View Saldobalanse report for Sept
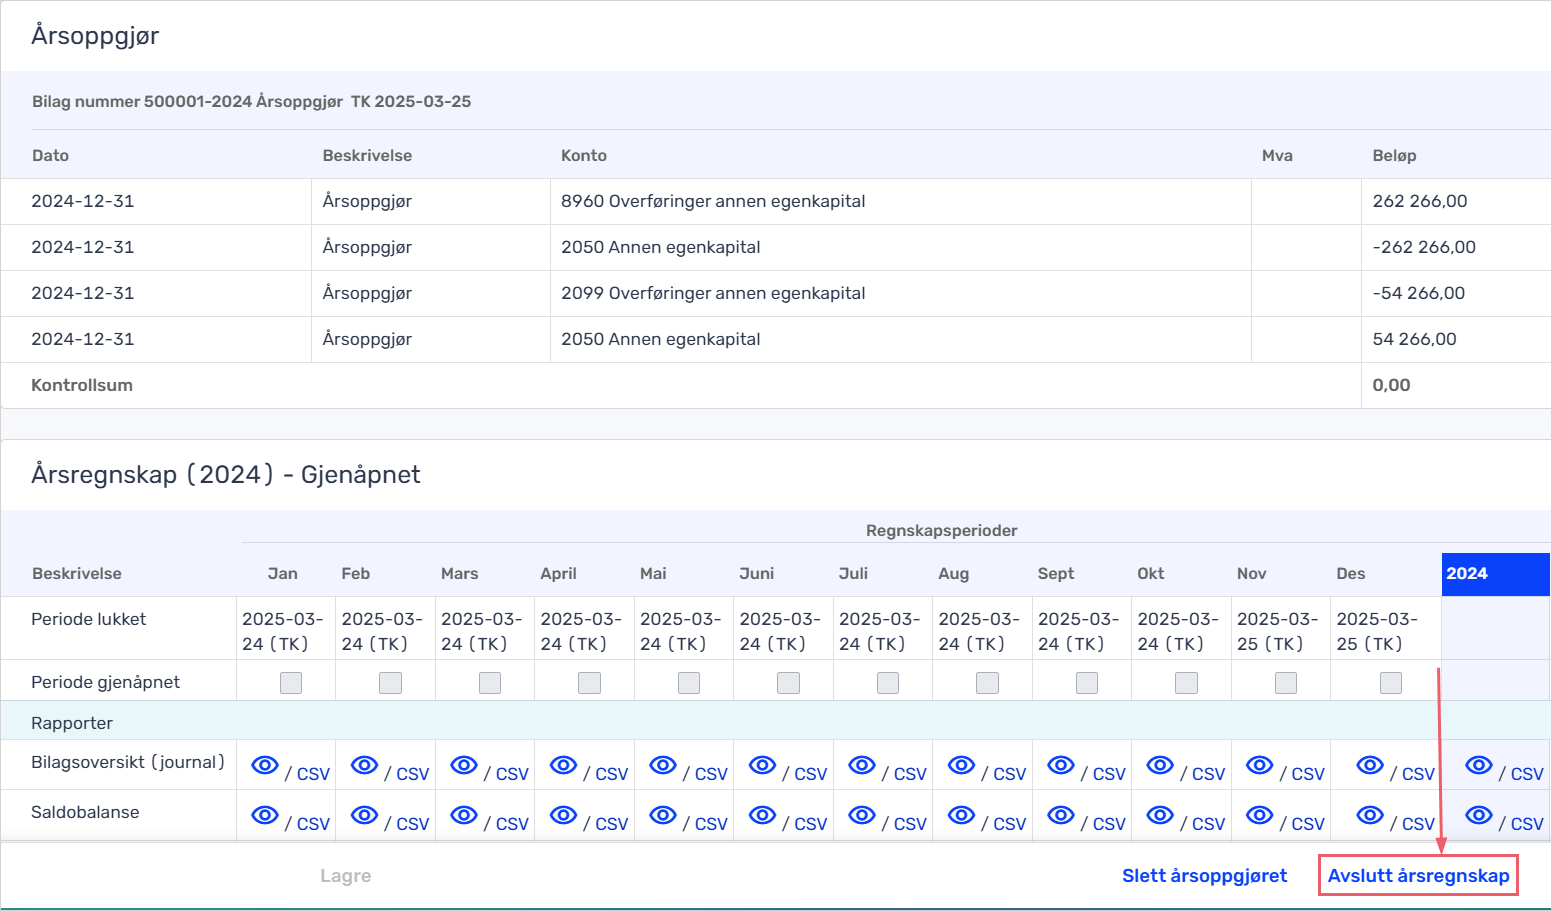Viewport: 1552px width, 911px height. (x=1061, y=815)
